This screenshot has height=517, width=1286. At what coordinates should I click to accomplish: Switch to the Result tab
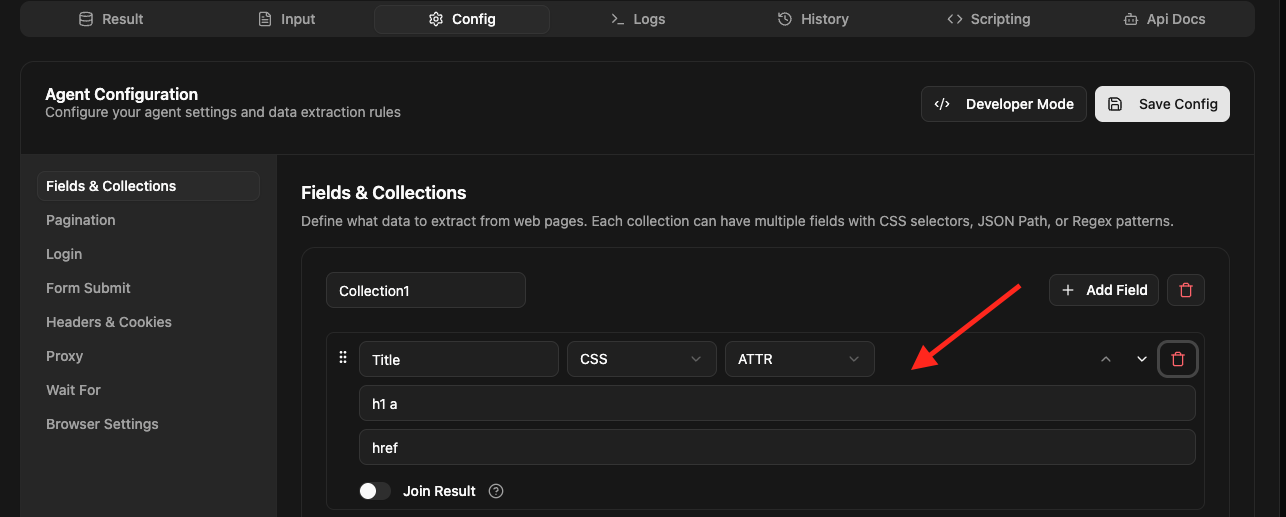point(111,19)
